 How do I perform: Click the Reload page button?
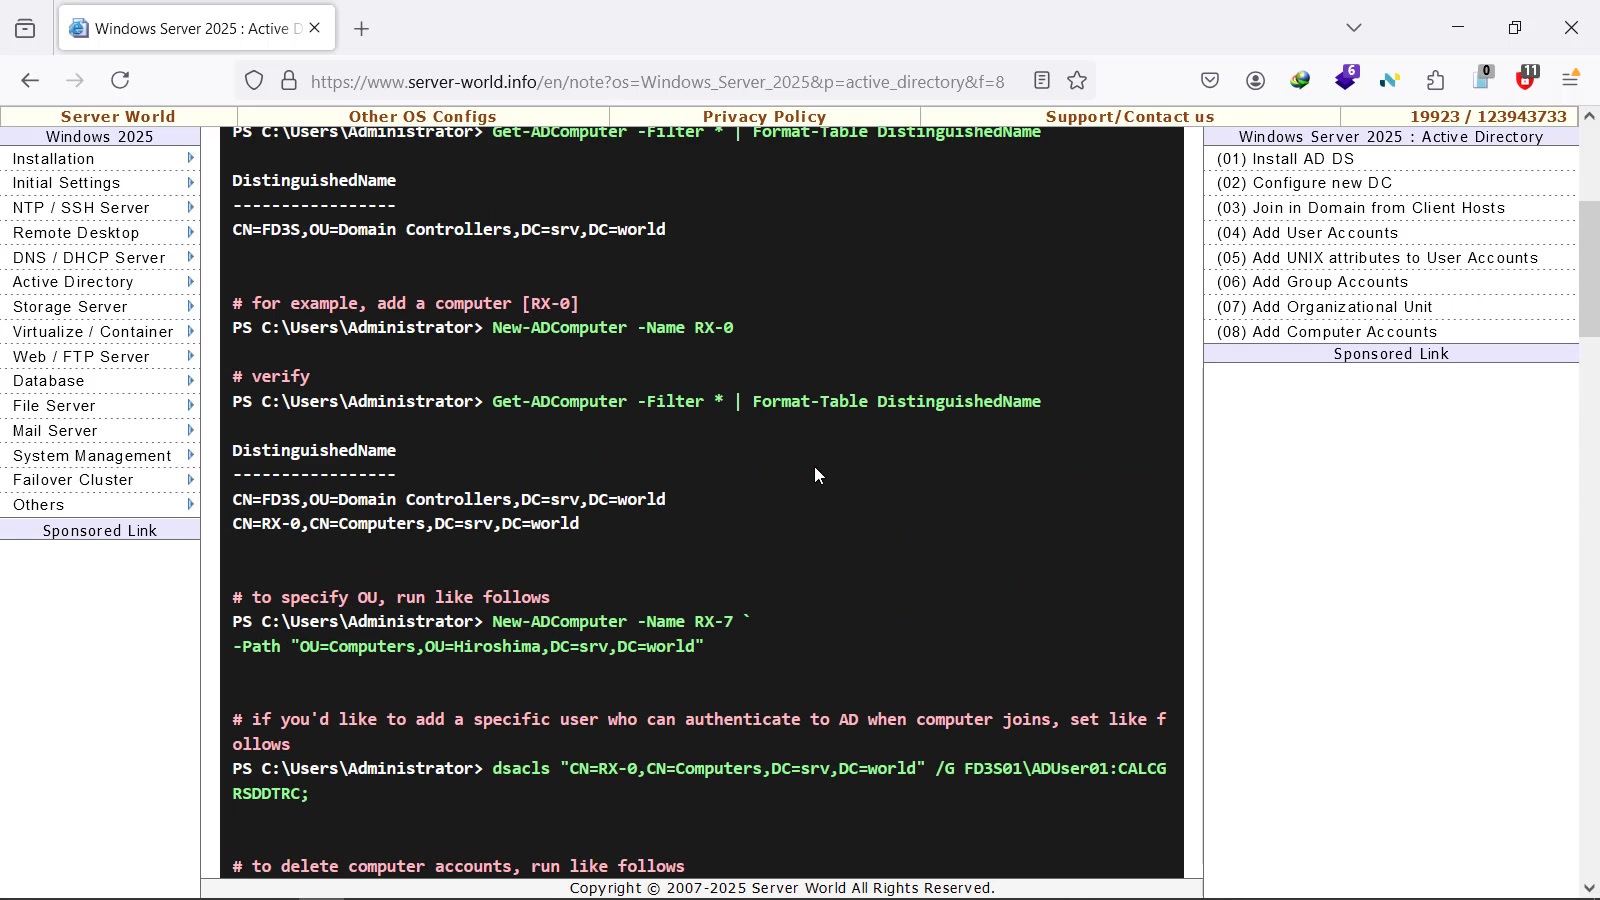tap(121, 81)
